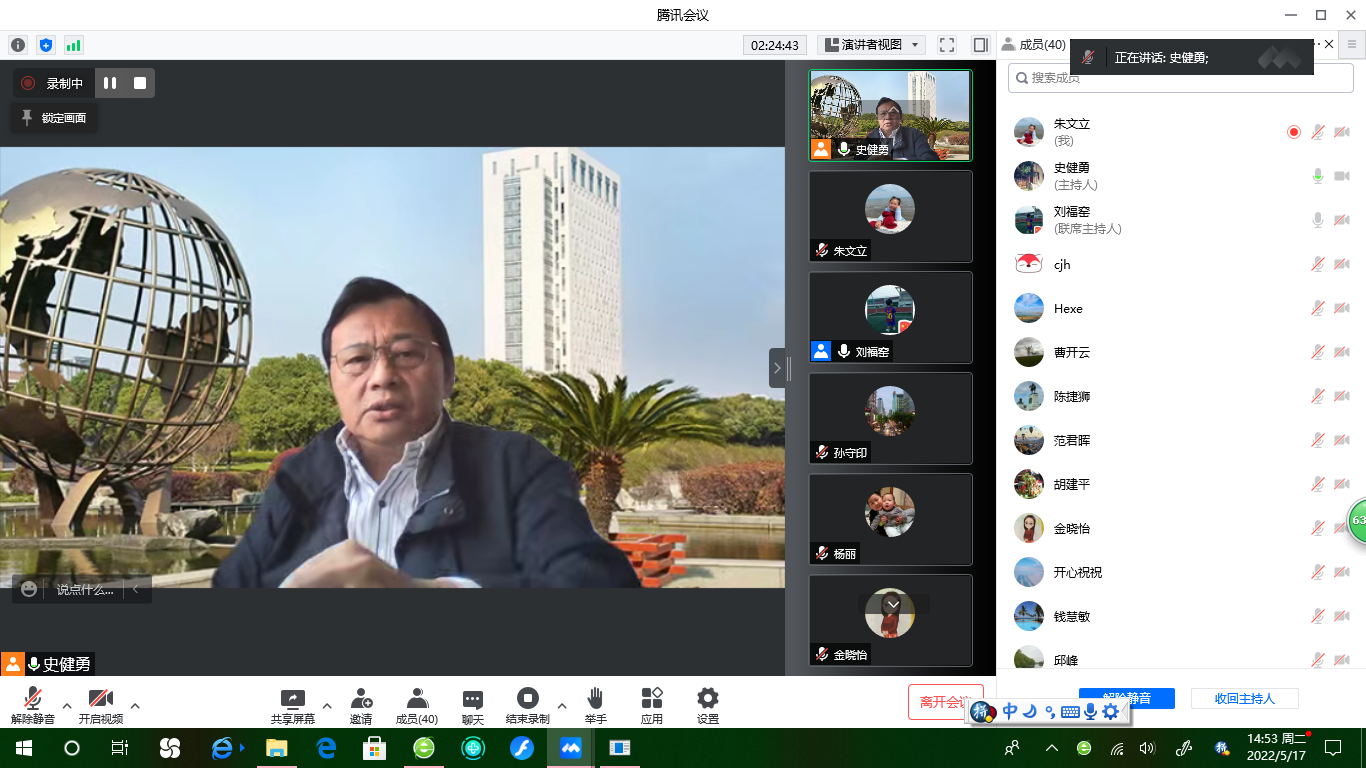Click the network signal status icon
Screen dimensions: 1366x768
(74, 45)
